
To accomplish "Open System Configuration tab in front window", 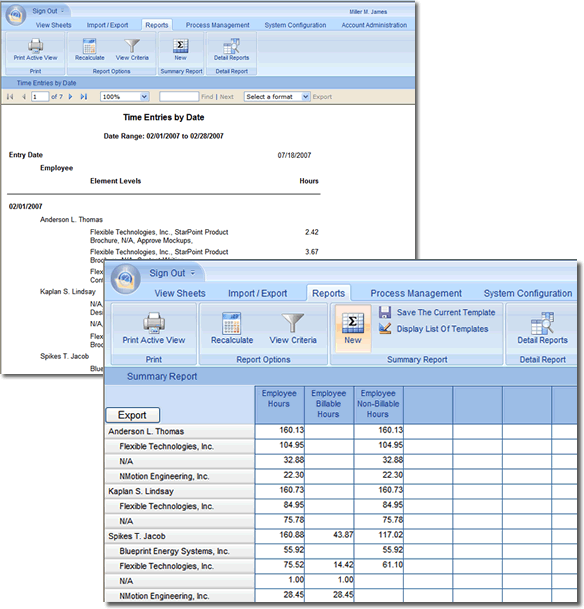I will [x=528, y=293].
